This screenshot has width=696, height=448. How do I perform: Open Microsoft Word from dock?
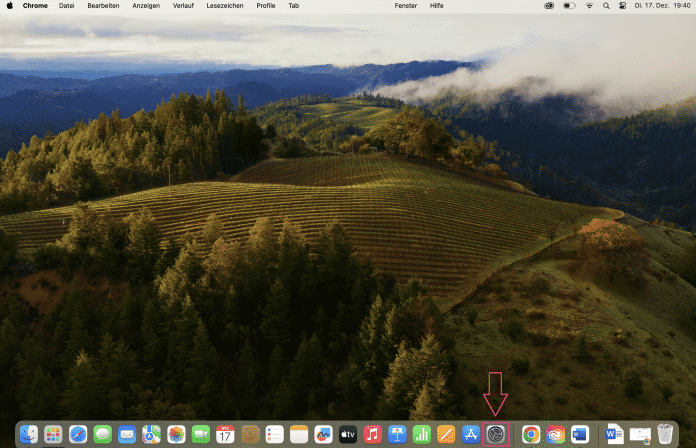coord(612,434)
